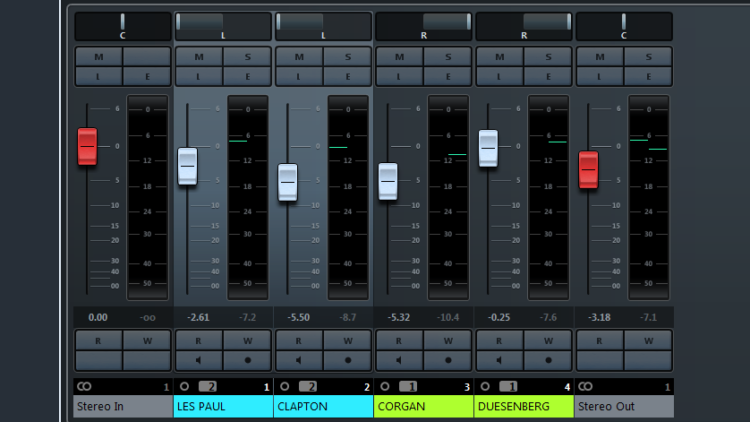
Task: Click mono circle icon on LES PAUL
Action: pos(184,386)
